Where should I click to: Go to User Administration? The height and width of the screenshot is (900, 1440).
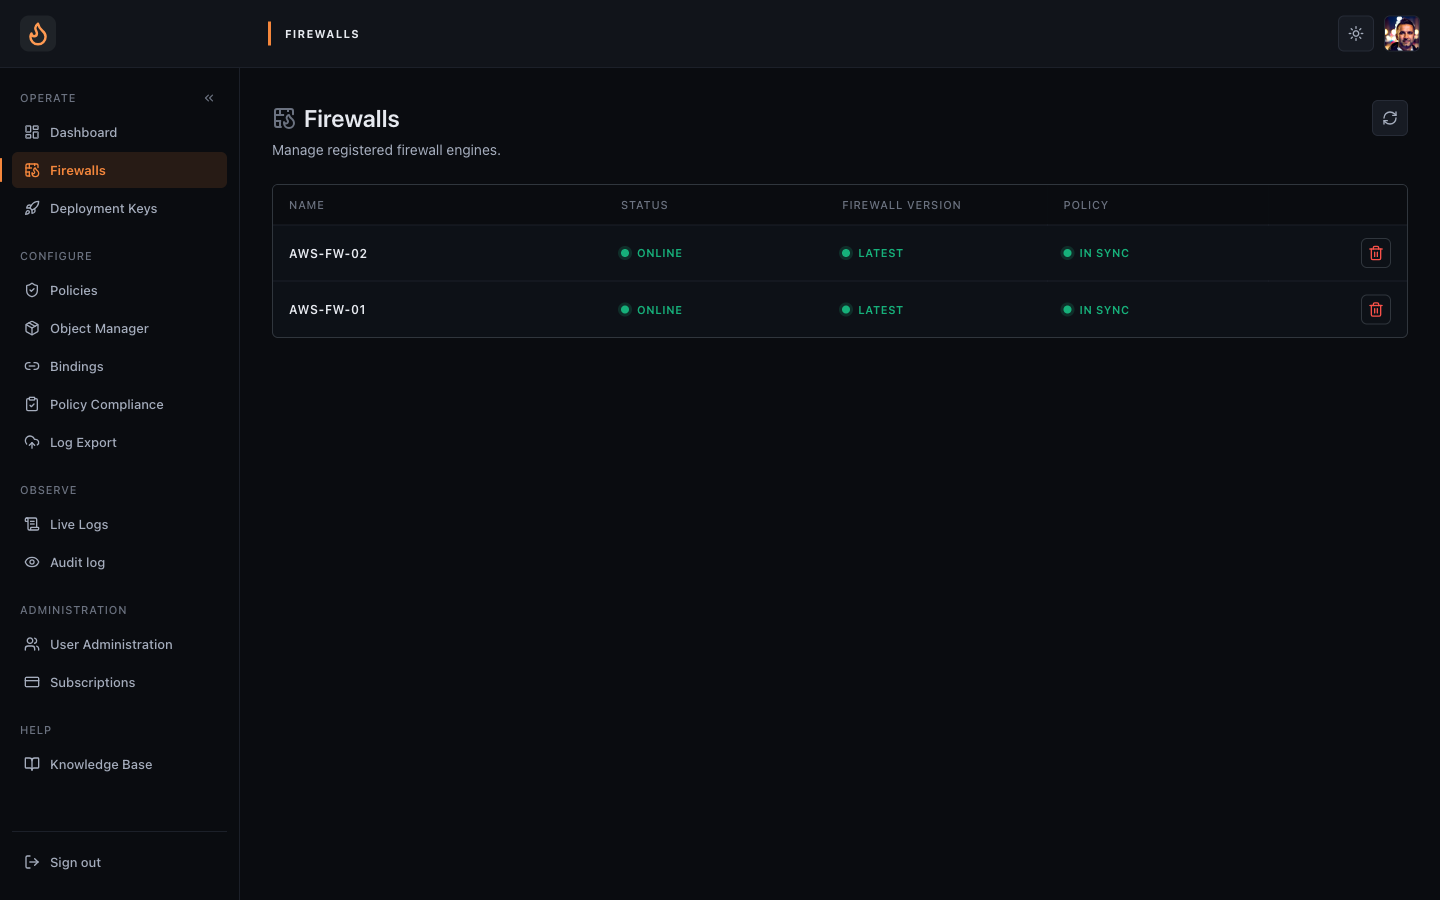pos(119,644)
